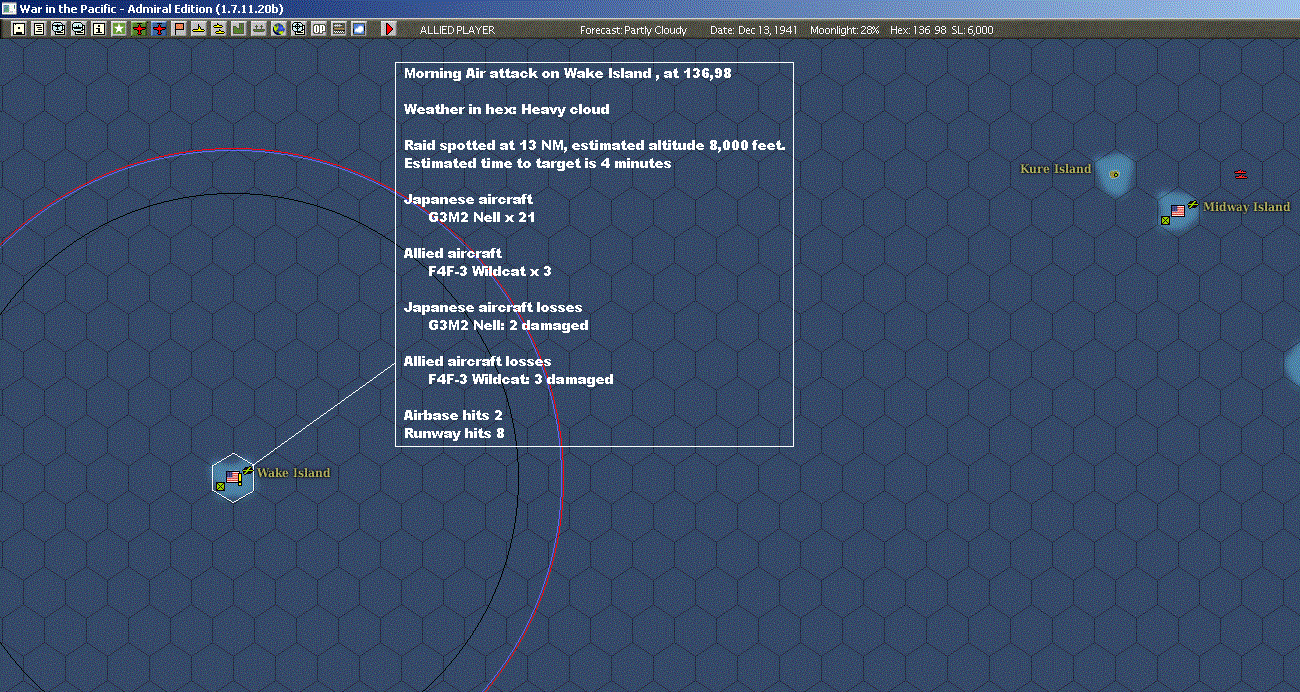Open the document list report icon
The width and height of the screenshot is (1300, 692).
[38, 29]
